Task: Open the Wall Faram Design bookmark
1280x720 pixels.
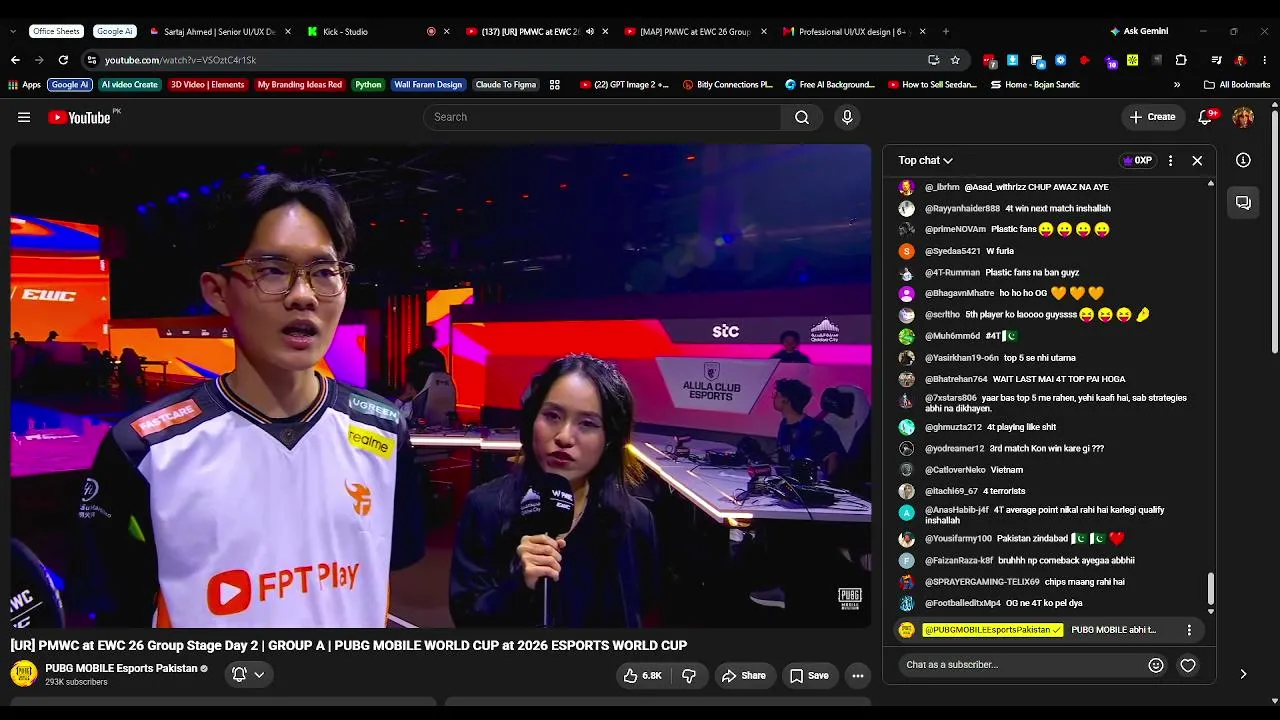Action: pyautogui.click(x=428, y=85)
